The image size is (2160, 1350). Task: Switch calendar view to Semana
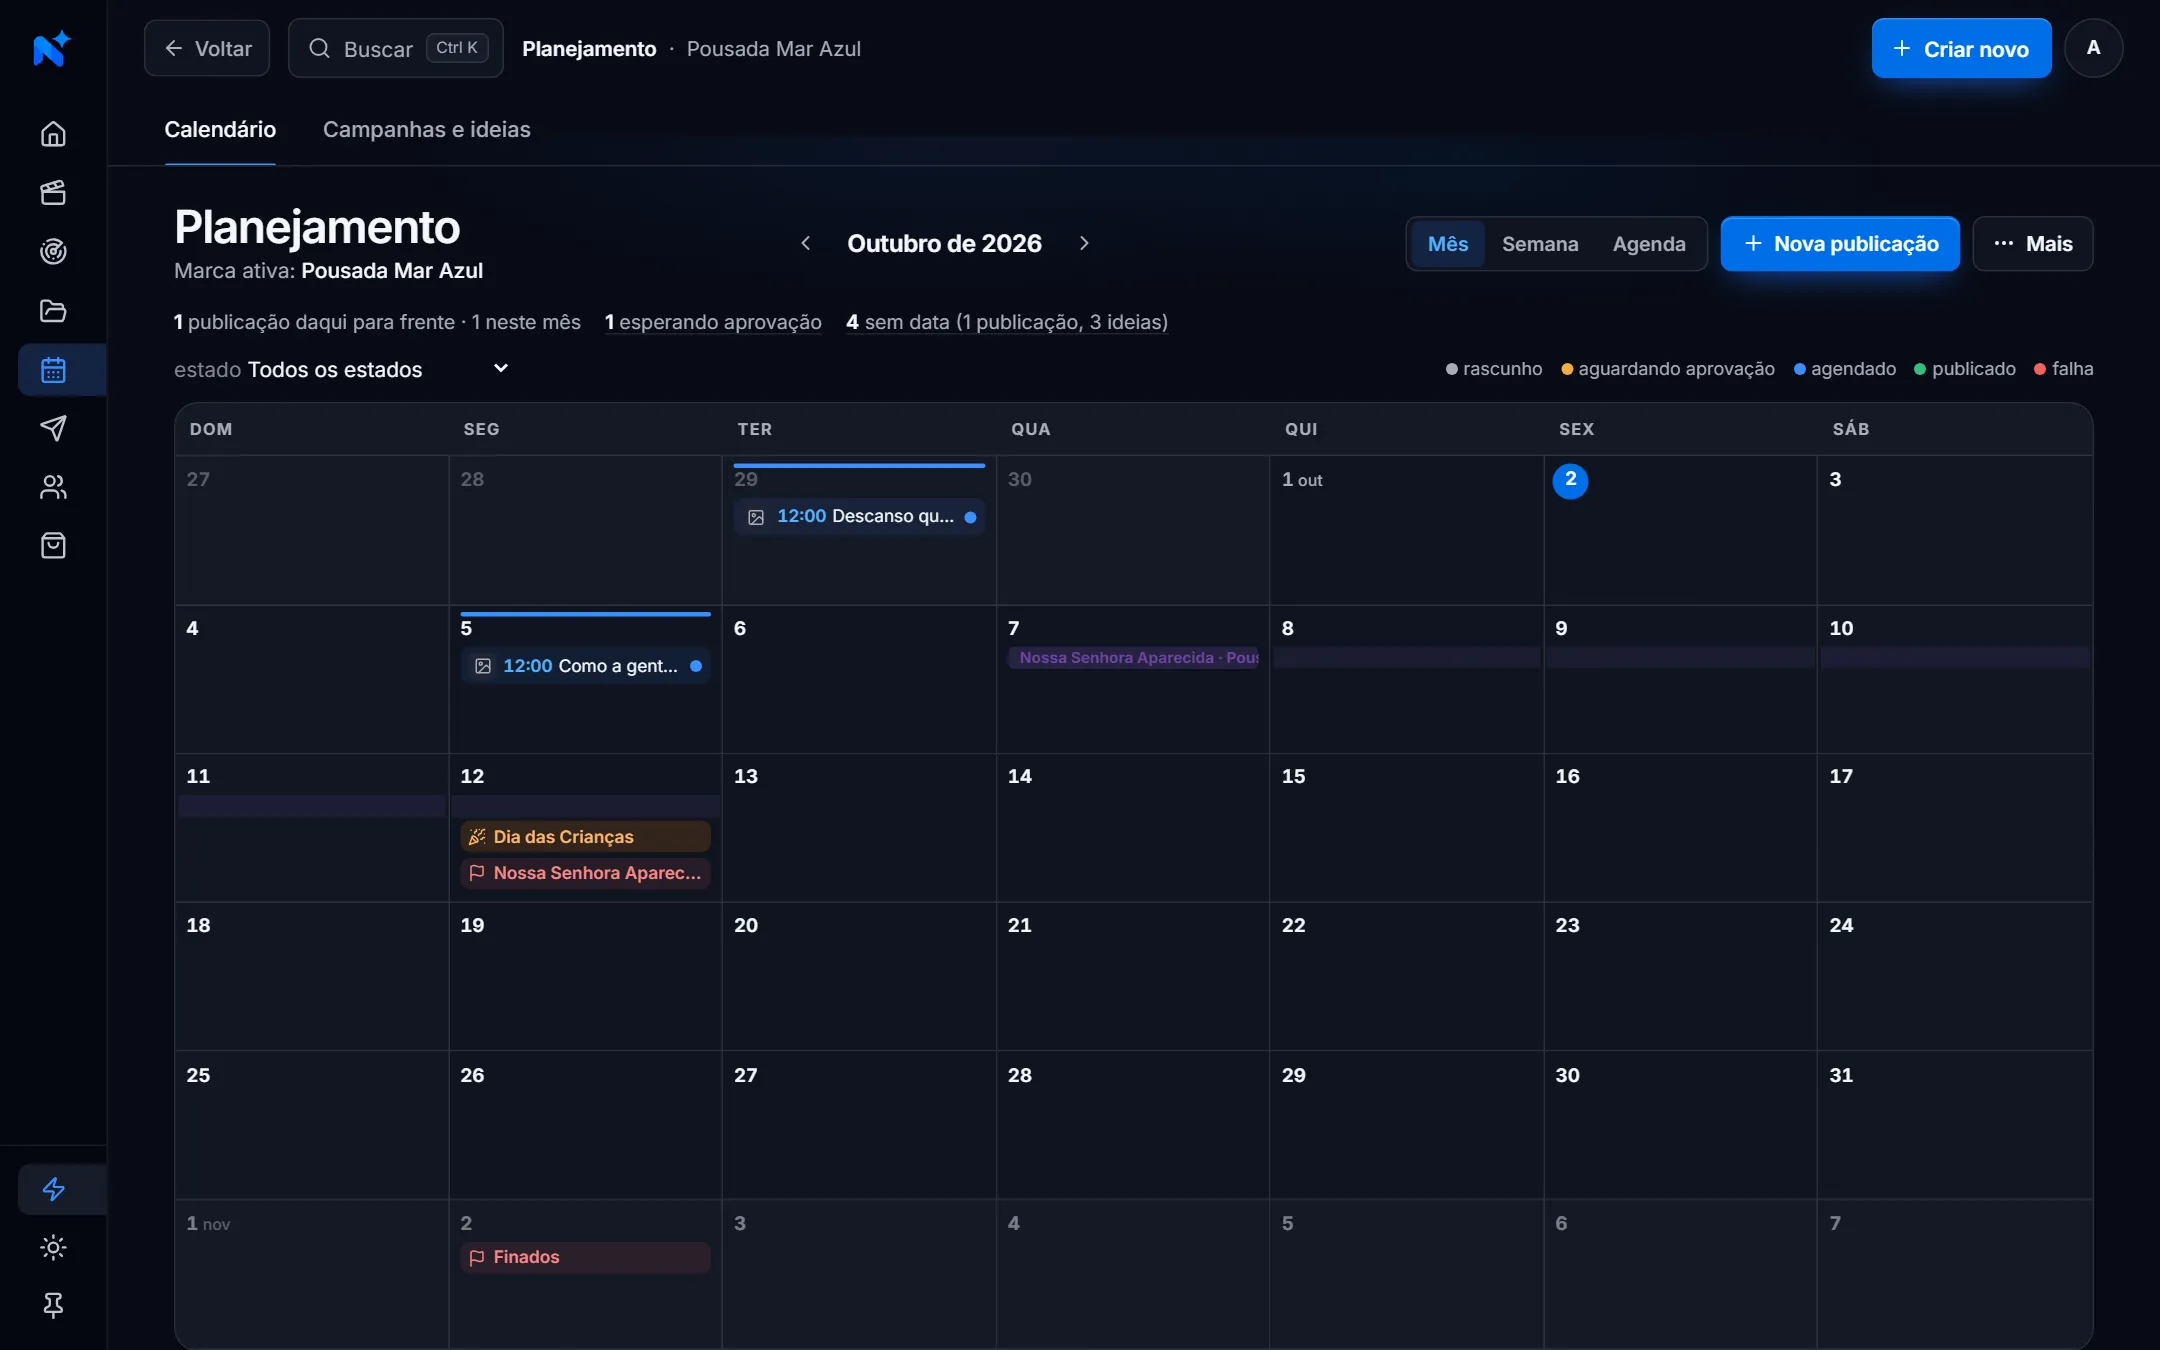[1540, 244]
